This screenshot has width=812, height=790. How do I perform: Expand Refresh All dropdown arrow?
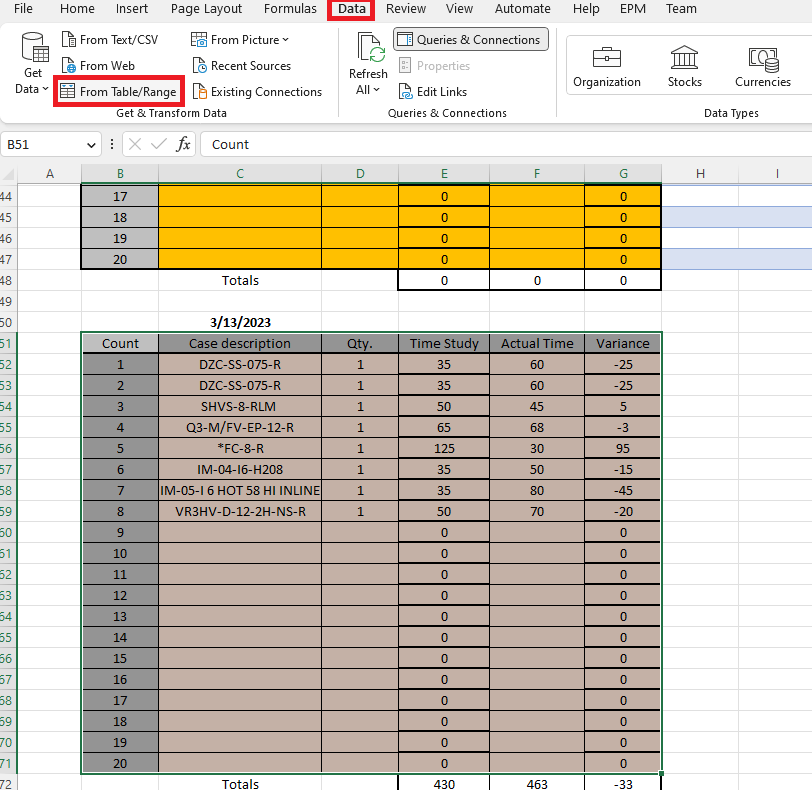(x=376, y=90)
